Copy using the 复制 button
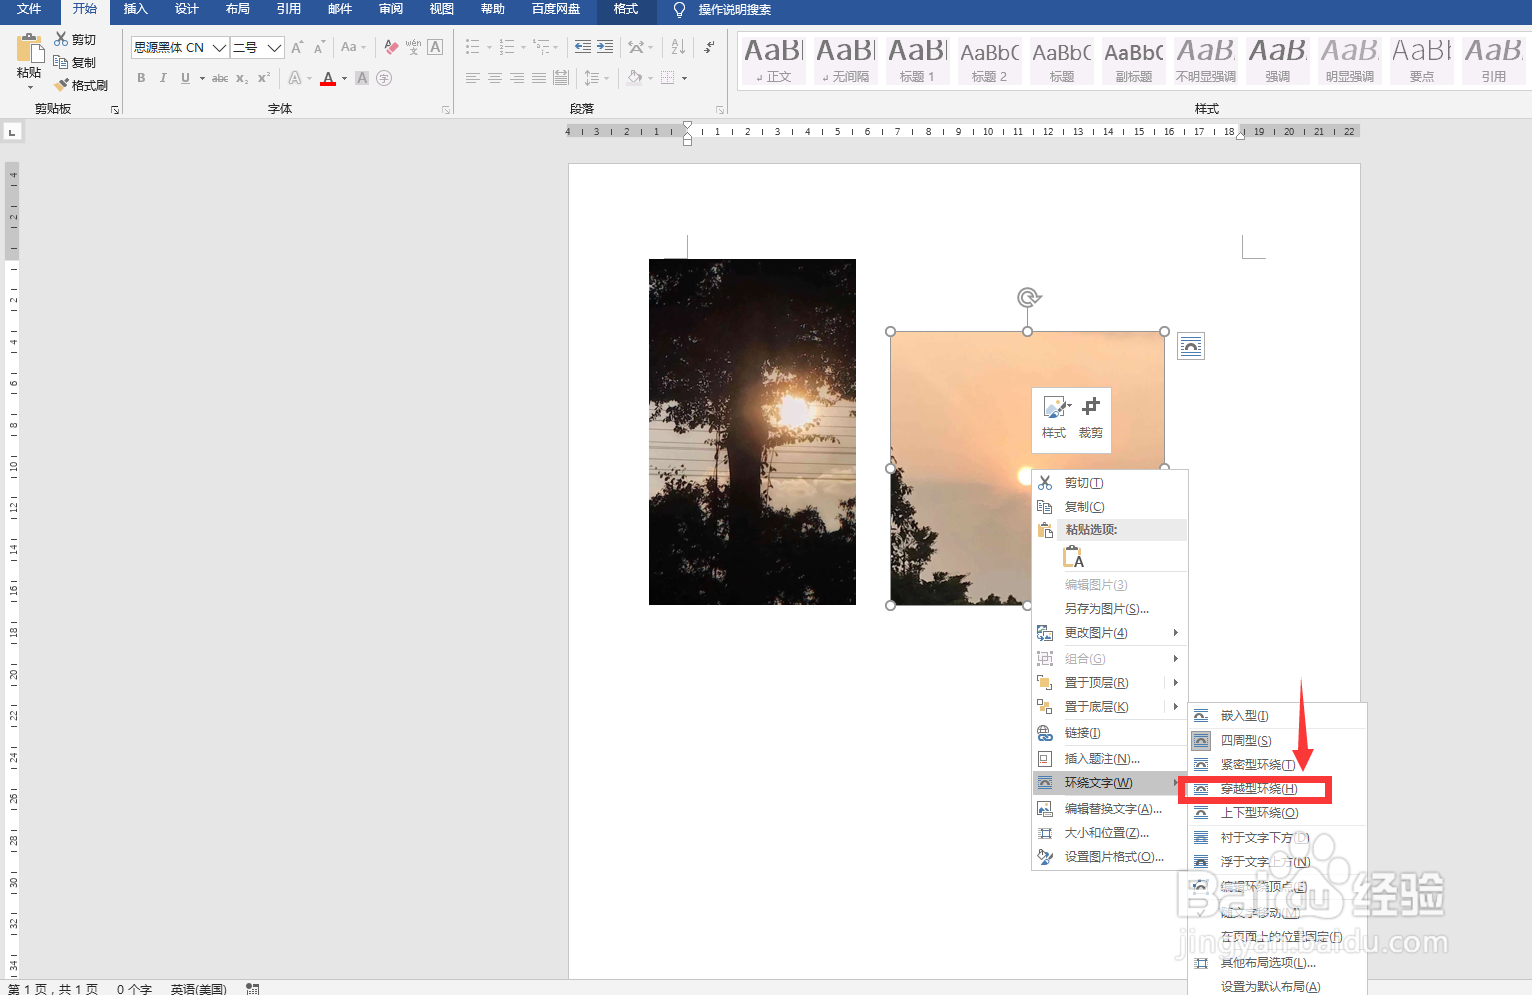Image resolution: width=1532 pixels, height=995 pixels. 75,62
